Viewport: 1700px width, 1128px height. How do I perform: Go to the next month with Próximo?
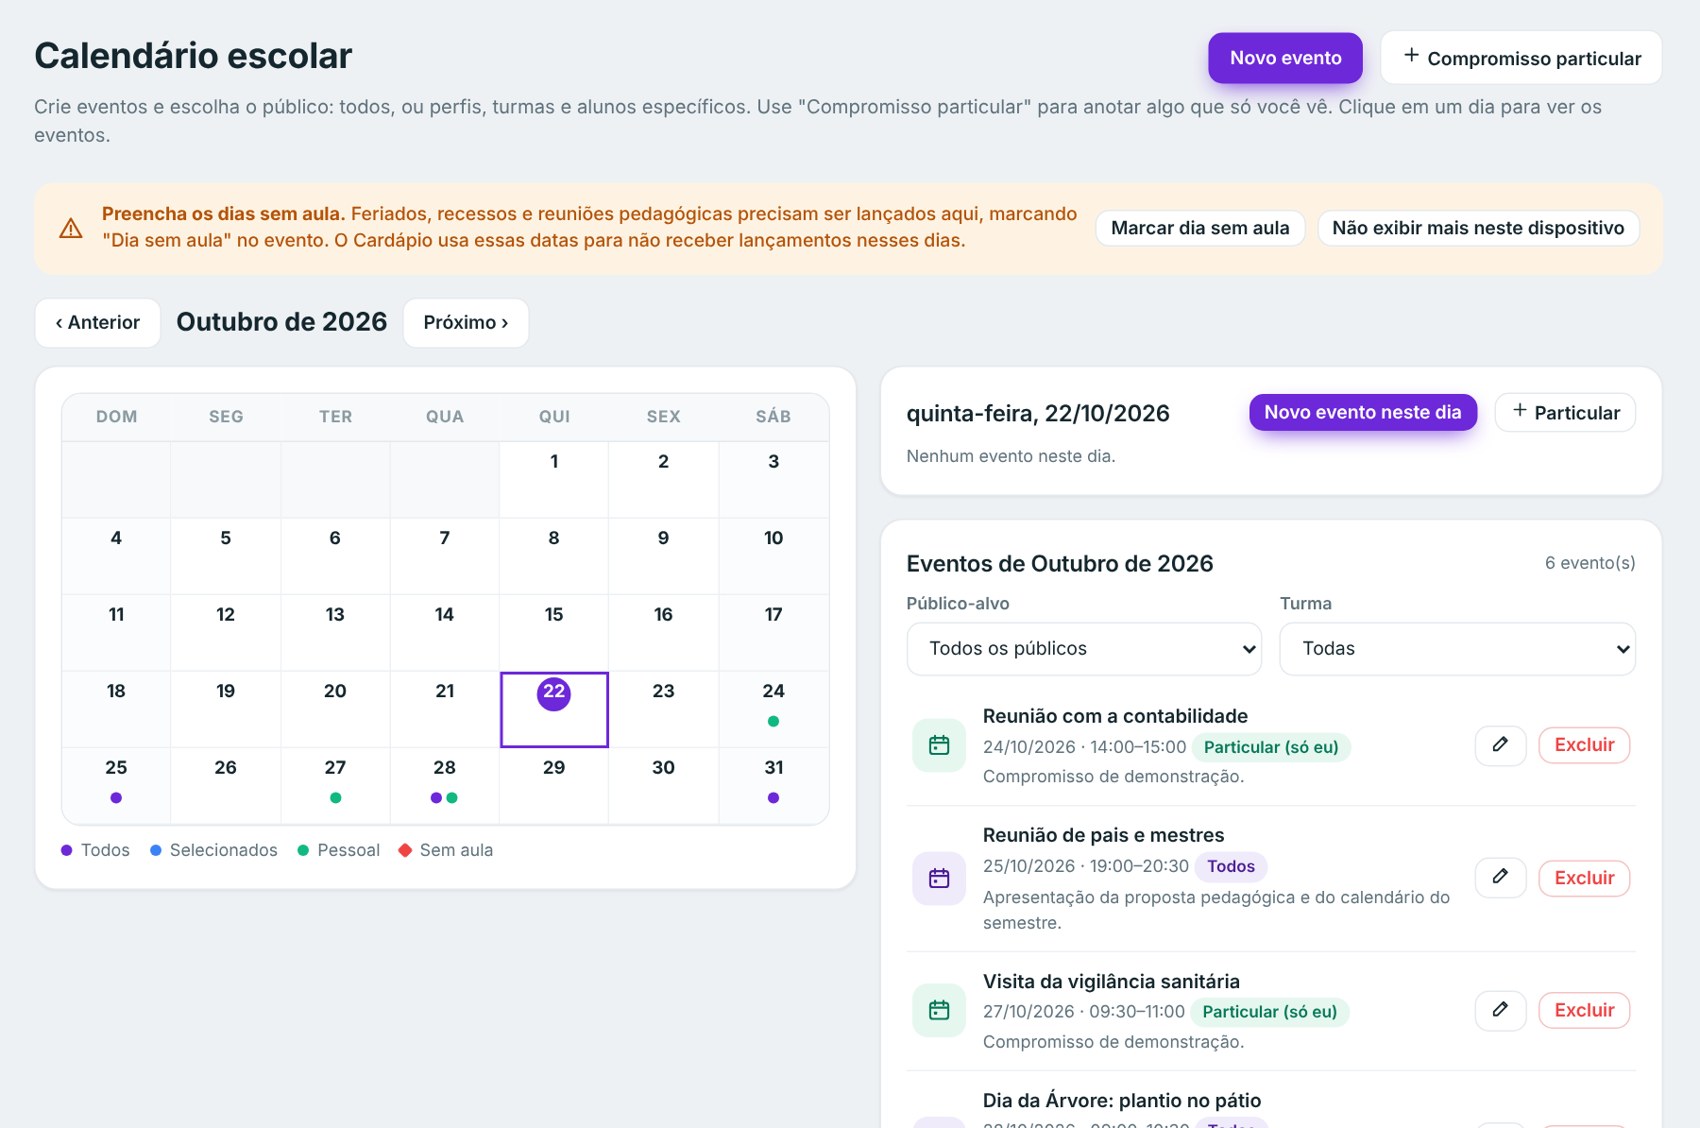point(466,323)
